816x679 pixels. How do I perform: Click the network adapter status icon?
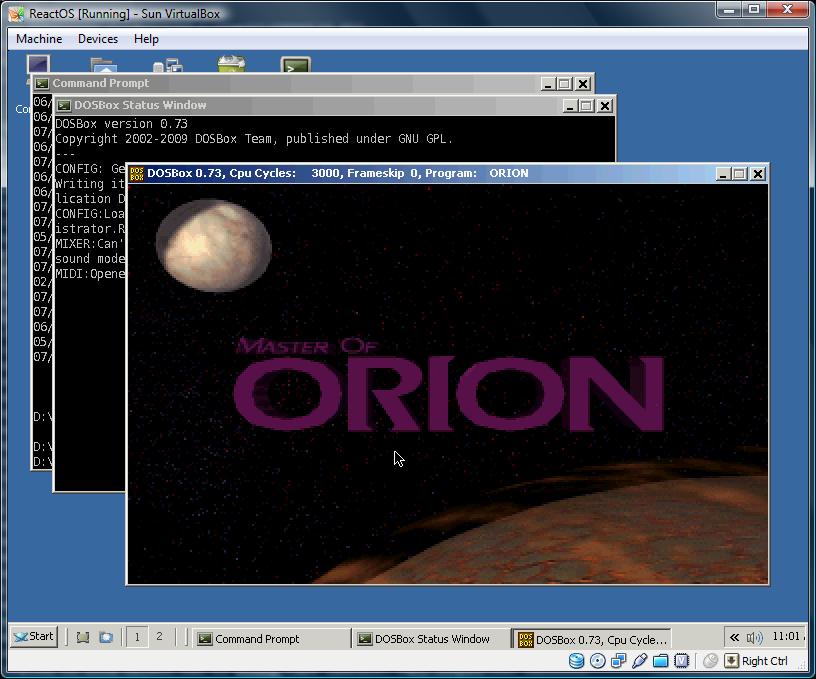coord(619,661)
